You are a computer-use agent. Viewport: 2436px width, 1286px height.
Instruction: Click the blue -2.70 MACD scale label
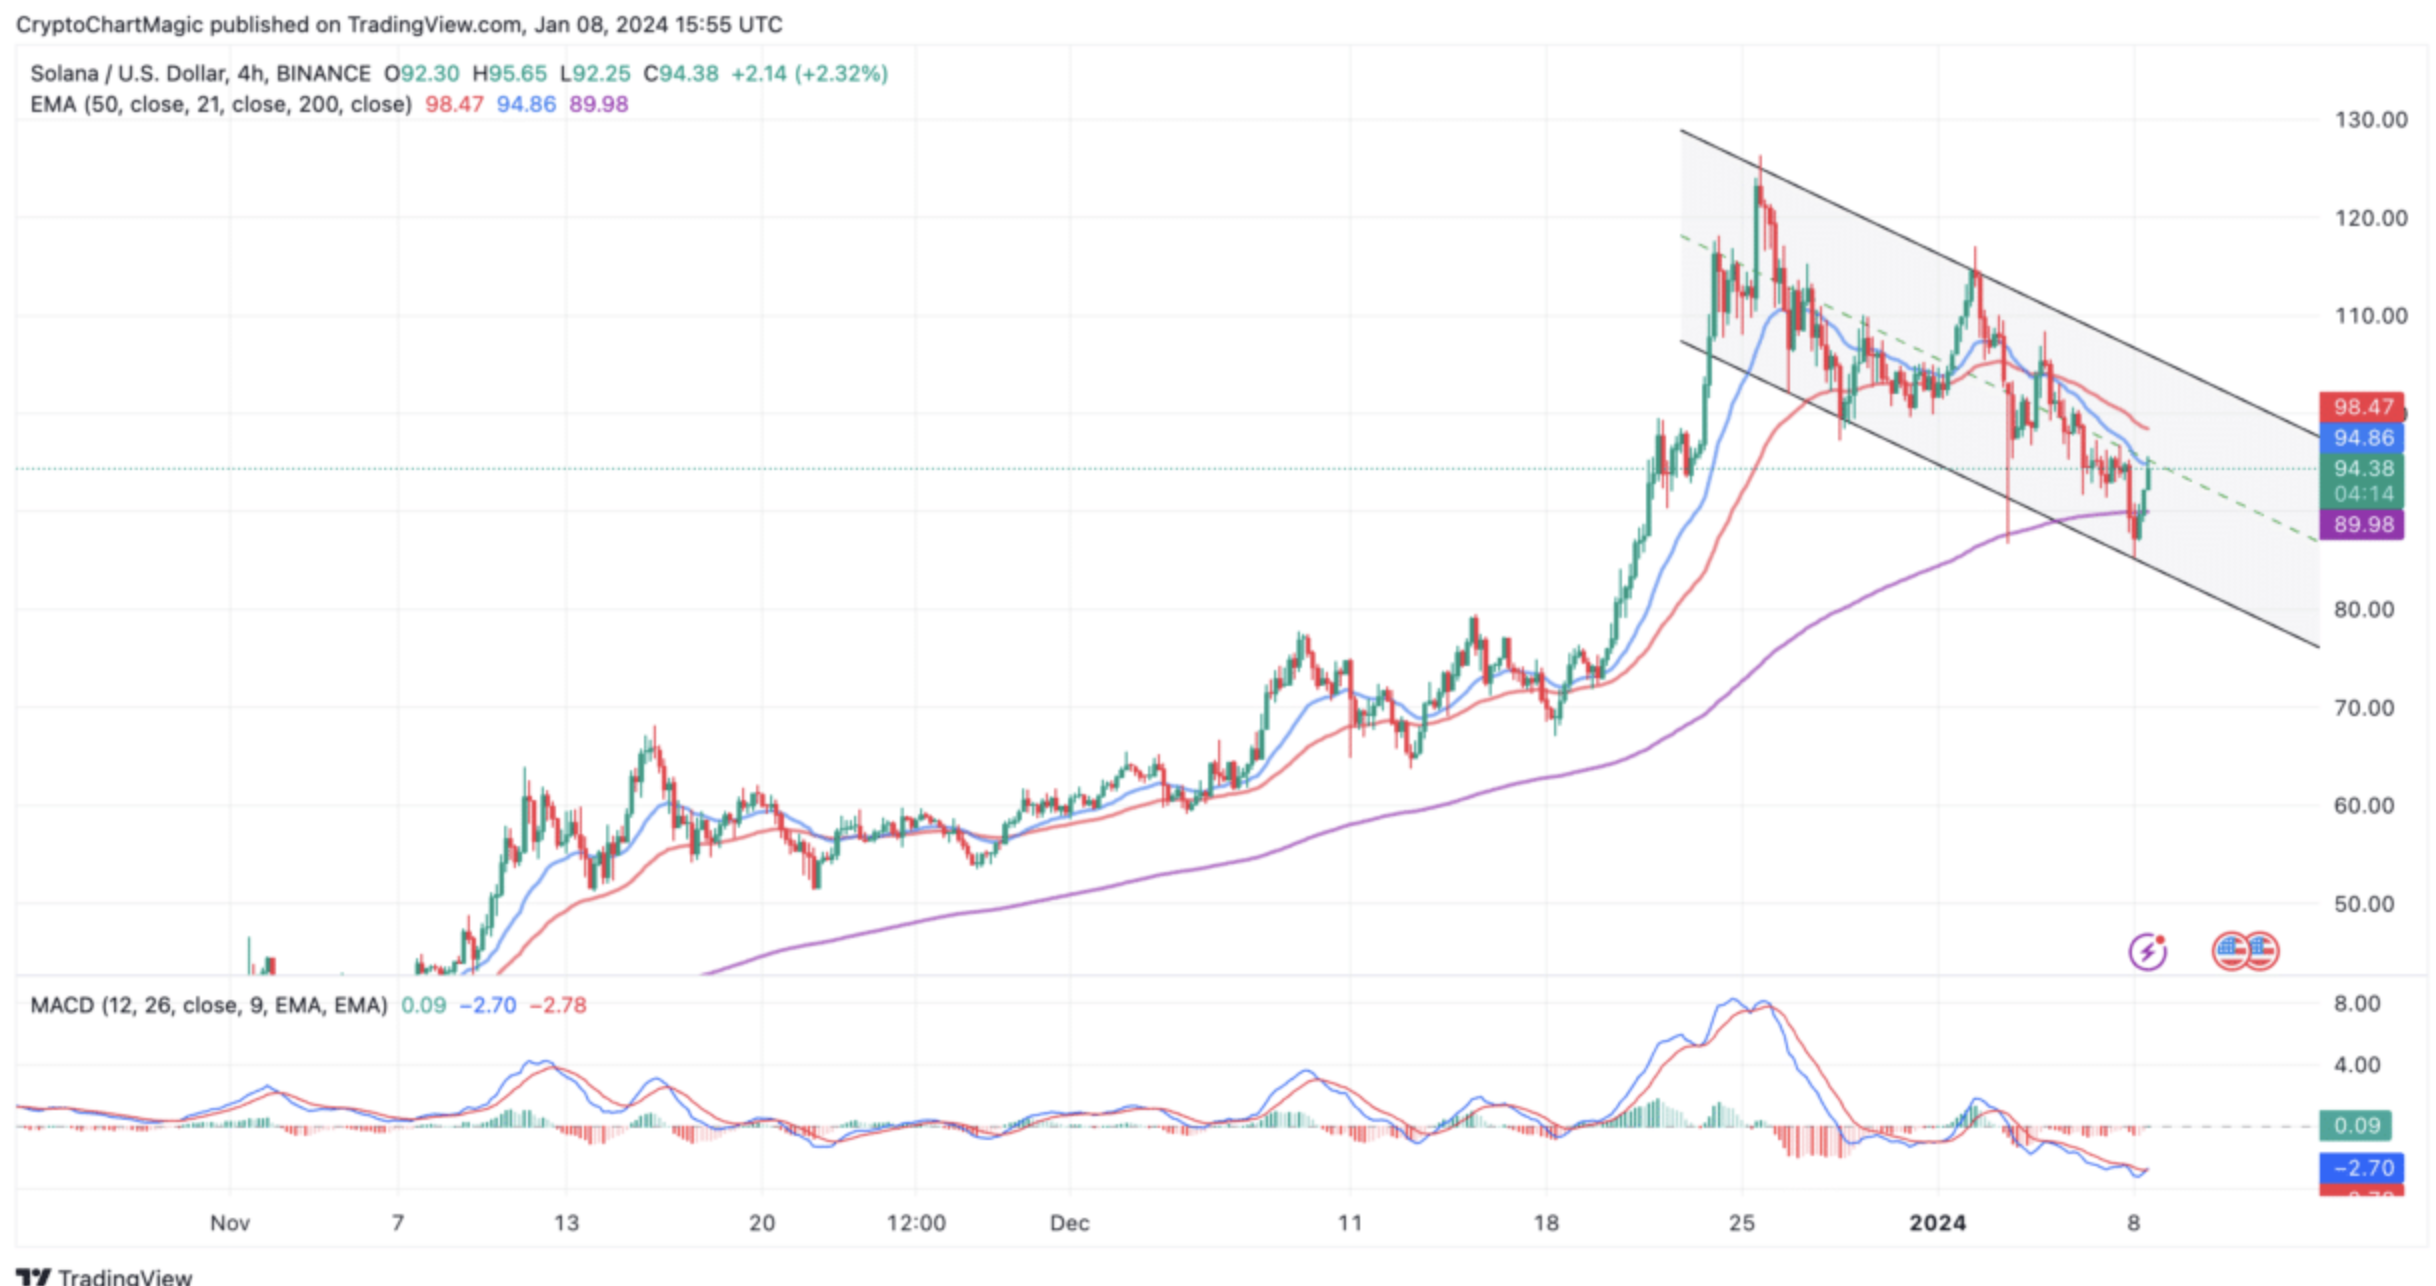2361,1168
